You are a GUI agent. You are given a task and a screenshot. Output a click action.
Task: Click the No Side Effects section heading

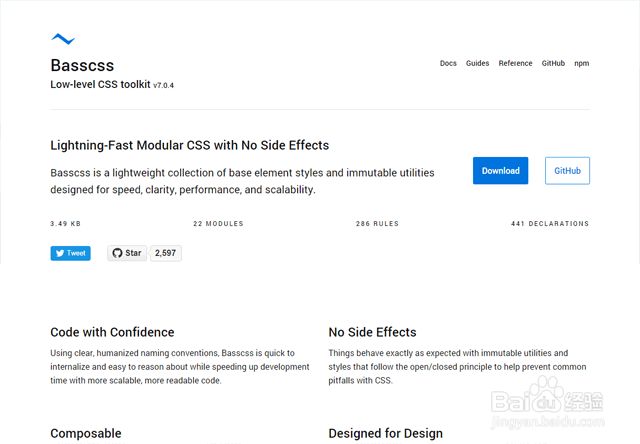tap(372, 332)
